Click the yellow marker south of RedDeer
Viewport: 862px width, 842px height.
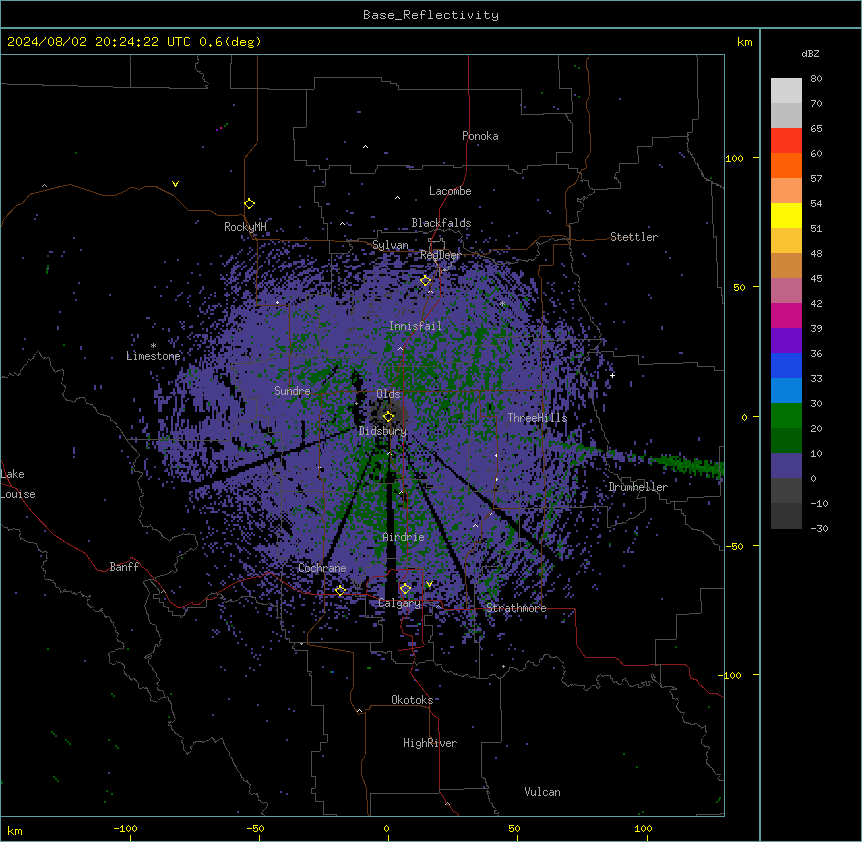[x=425, y=281]
